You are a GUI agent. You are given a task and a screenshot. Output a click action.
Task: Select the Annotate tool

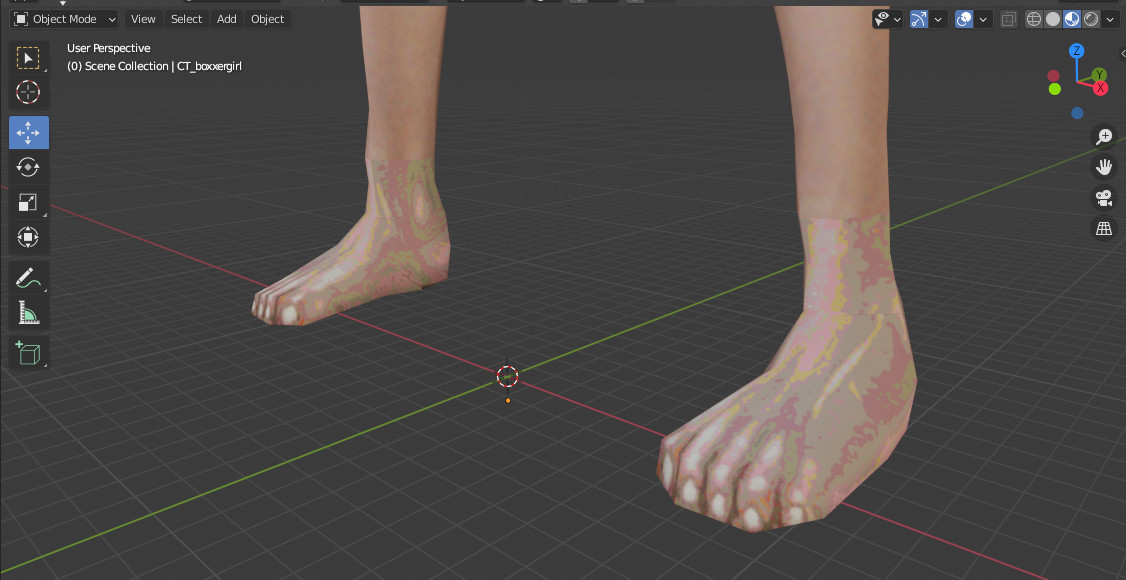click(x=28, y=277)
